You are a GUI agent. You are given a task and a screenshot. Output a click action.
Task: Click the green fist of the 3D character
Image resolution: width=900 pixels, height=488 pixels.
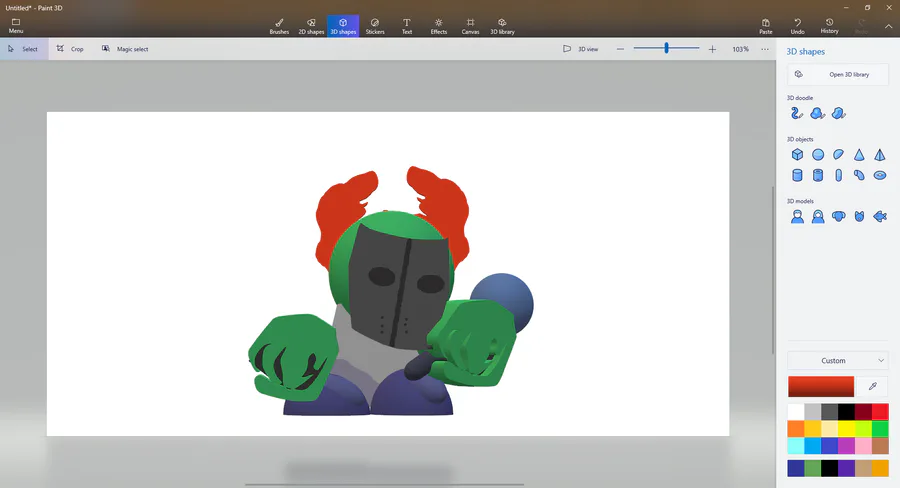(293, 356)
